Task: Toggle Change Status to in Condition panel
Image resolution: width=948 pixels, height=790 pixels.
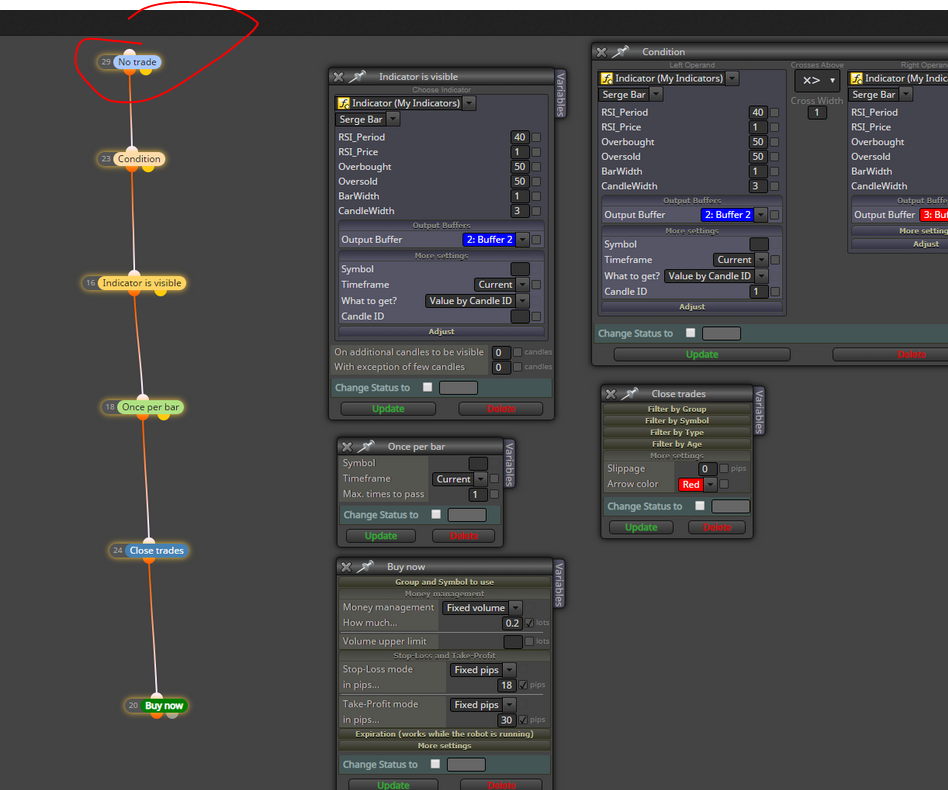Action: click(x=690, y=333)
